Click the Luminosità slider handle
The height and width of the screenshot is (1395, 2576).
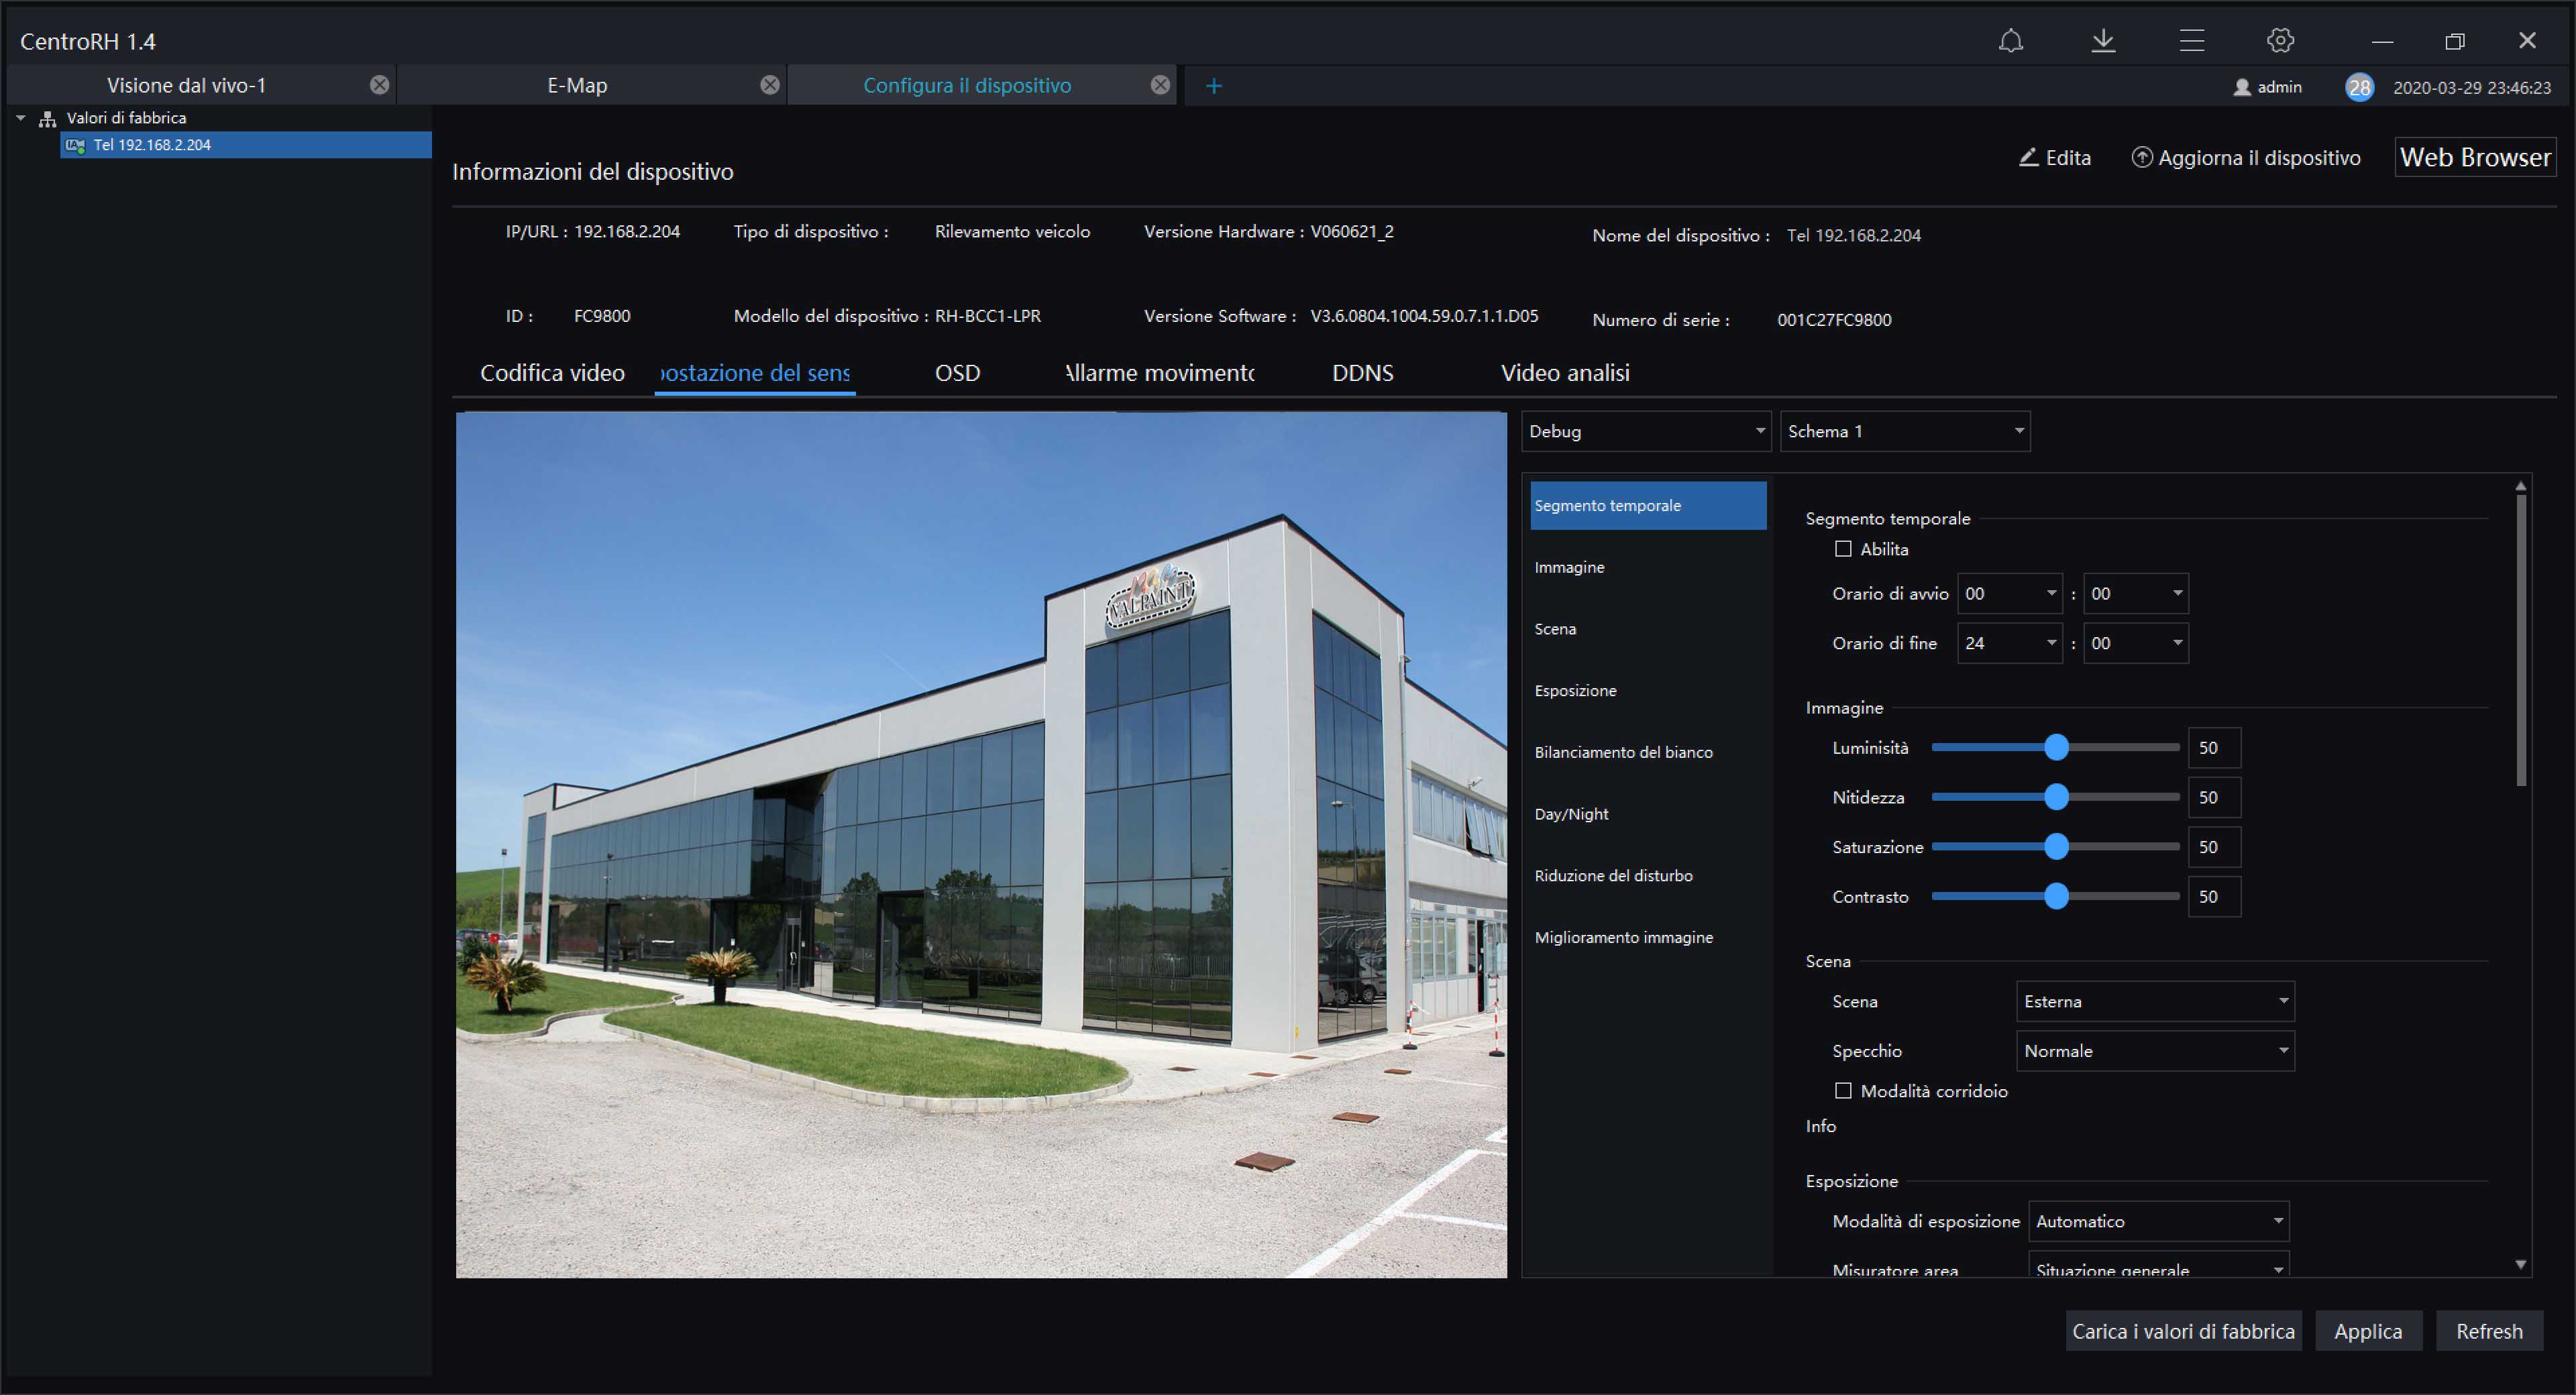point(2056,747)
